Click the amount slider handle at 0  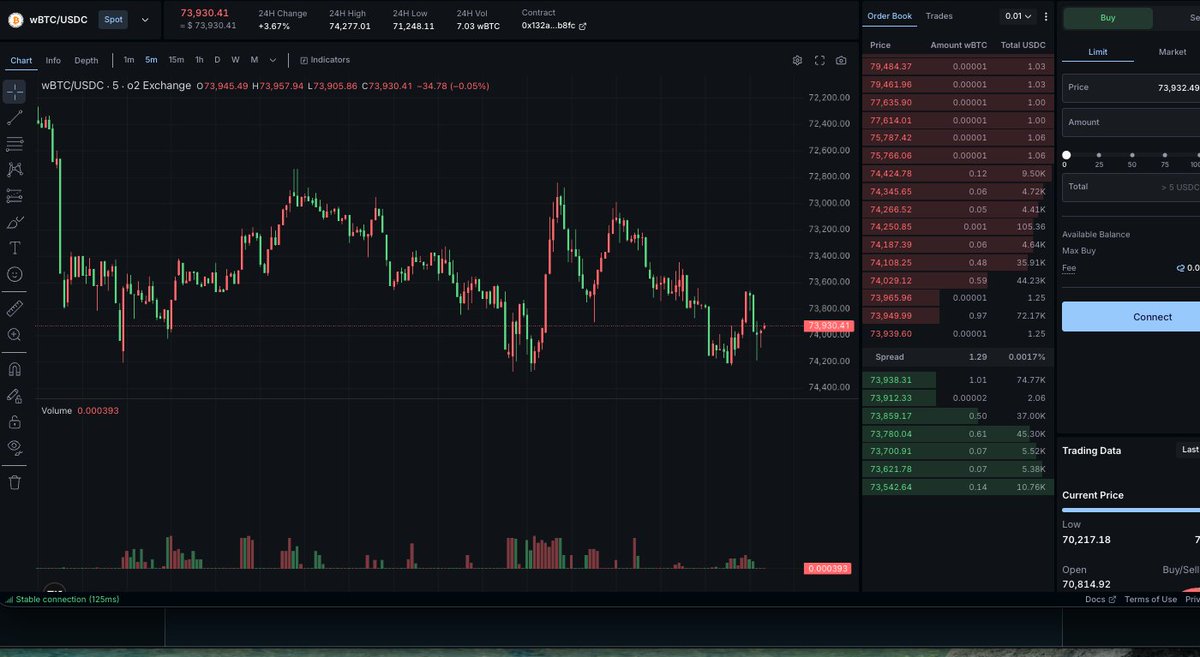click(1066, 155)
